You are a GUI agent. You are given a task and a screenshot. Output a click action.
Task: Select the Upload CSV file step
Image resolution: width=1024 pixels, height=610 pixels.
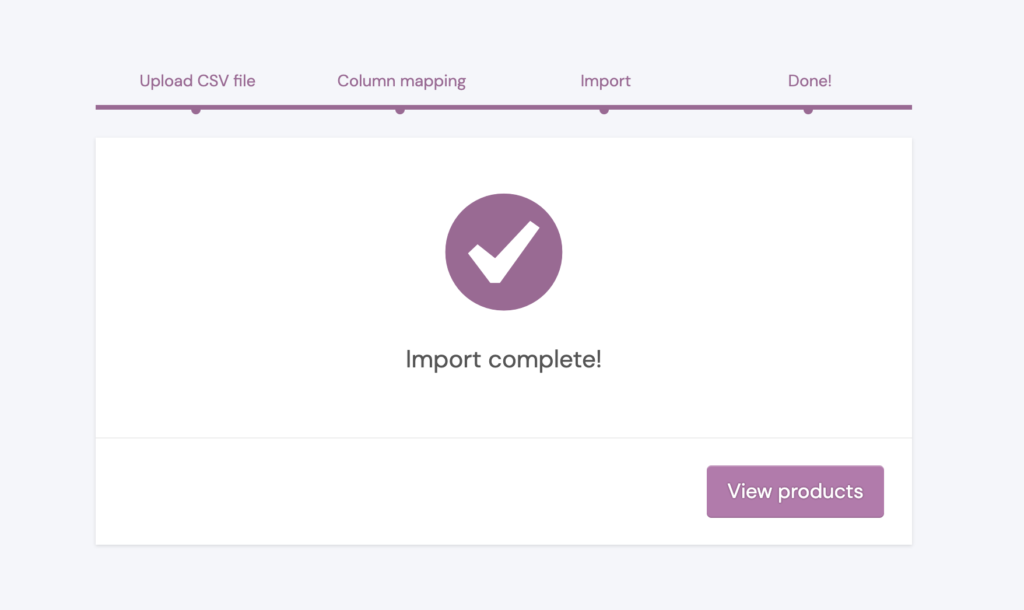point(197,81)
